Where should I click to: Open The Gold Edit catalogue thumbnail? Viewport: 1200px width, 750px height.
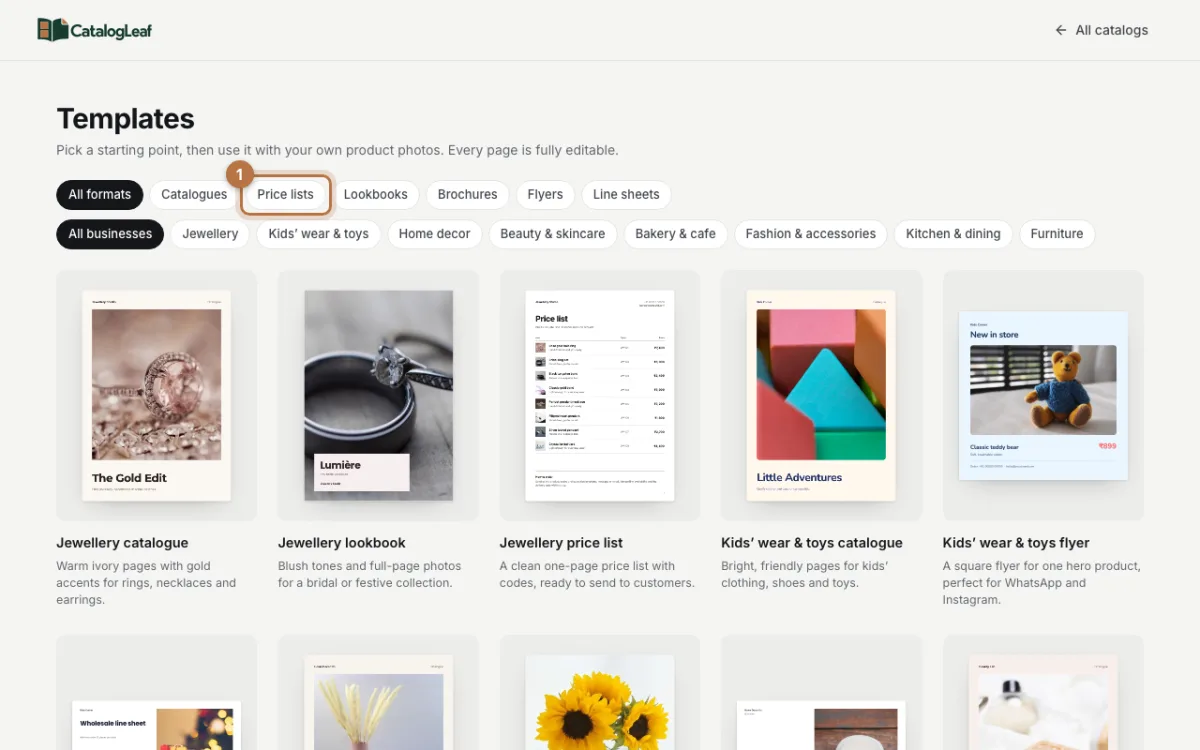(156, 395)
